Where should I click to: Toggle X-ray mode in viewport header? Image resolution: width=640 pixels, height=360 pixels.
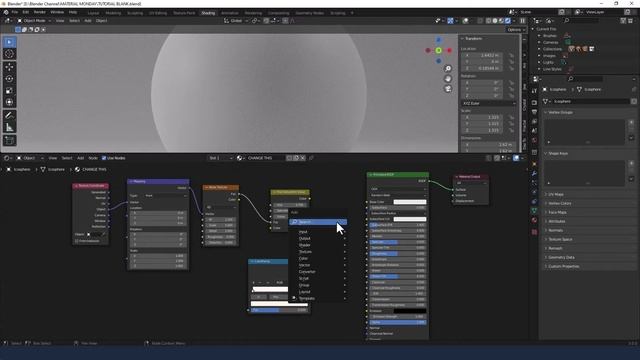point(480,20)
